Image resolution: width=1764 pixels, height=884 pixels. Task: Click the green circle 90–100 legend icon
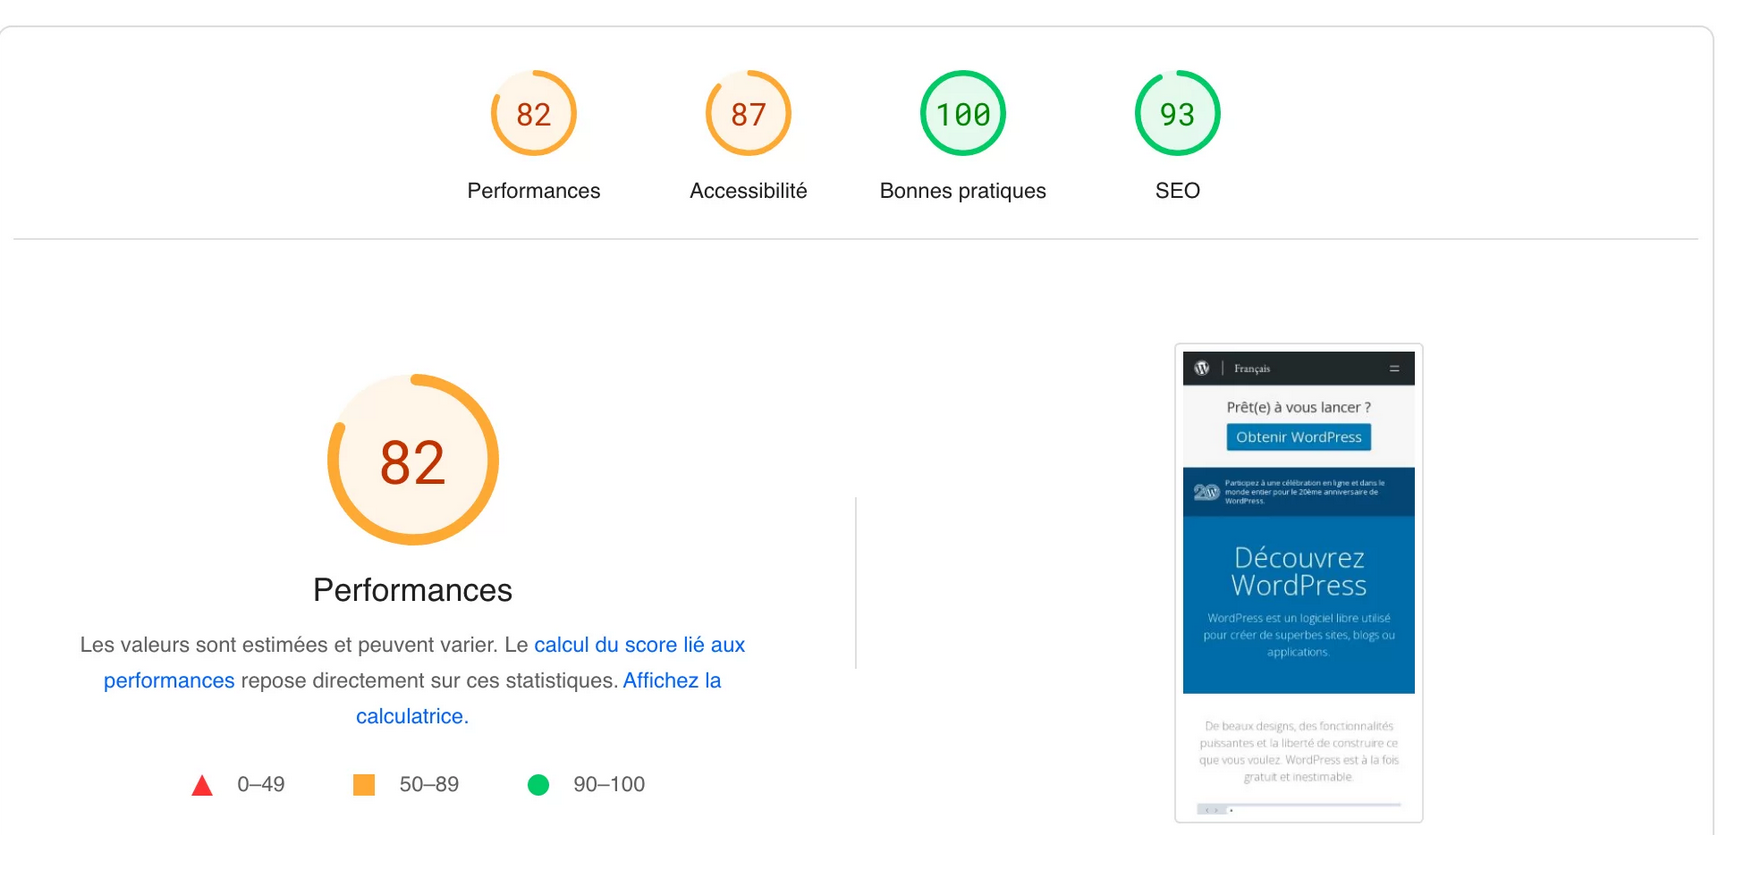pyautogui.click(x=538, y=785)
